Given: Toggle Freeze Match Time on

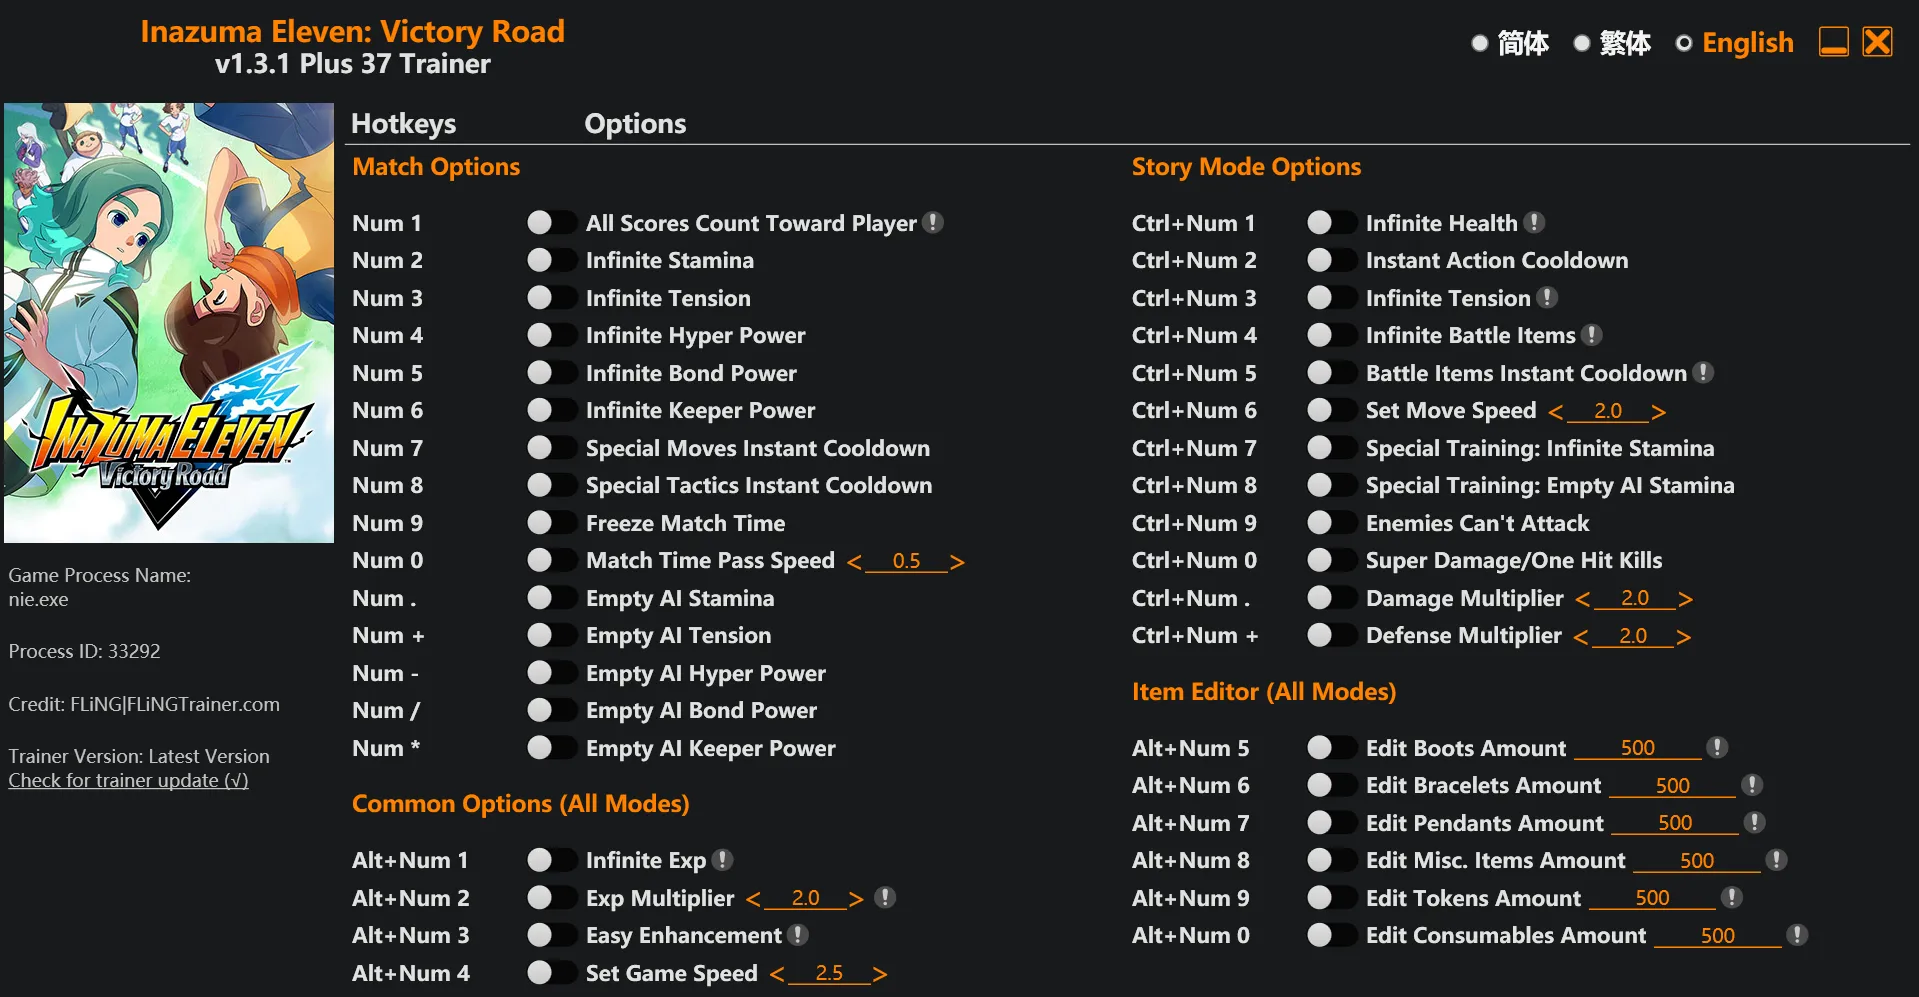Looking at the screenshot, I should (551, 523).
